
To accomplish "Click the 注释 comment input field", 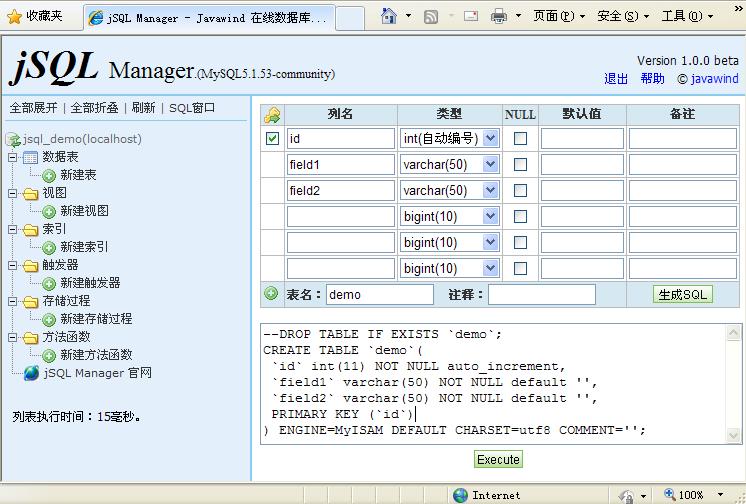I will [542, 295].
